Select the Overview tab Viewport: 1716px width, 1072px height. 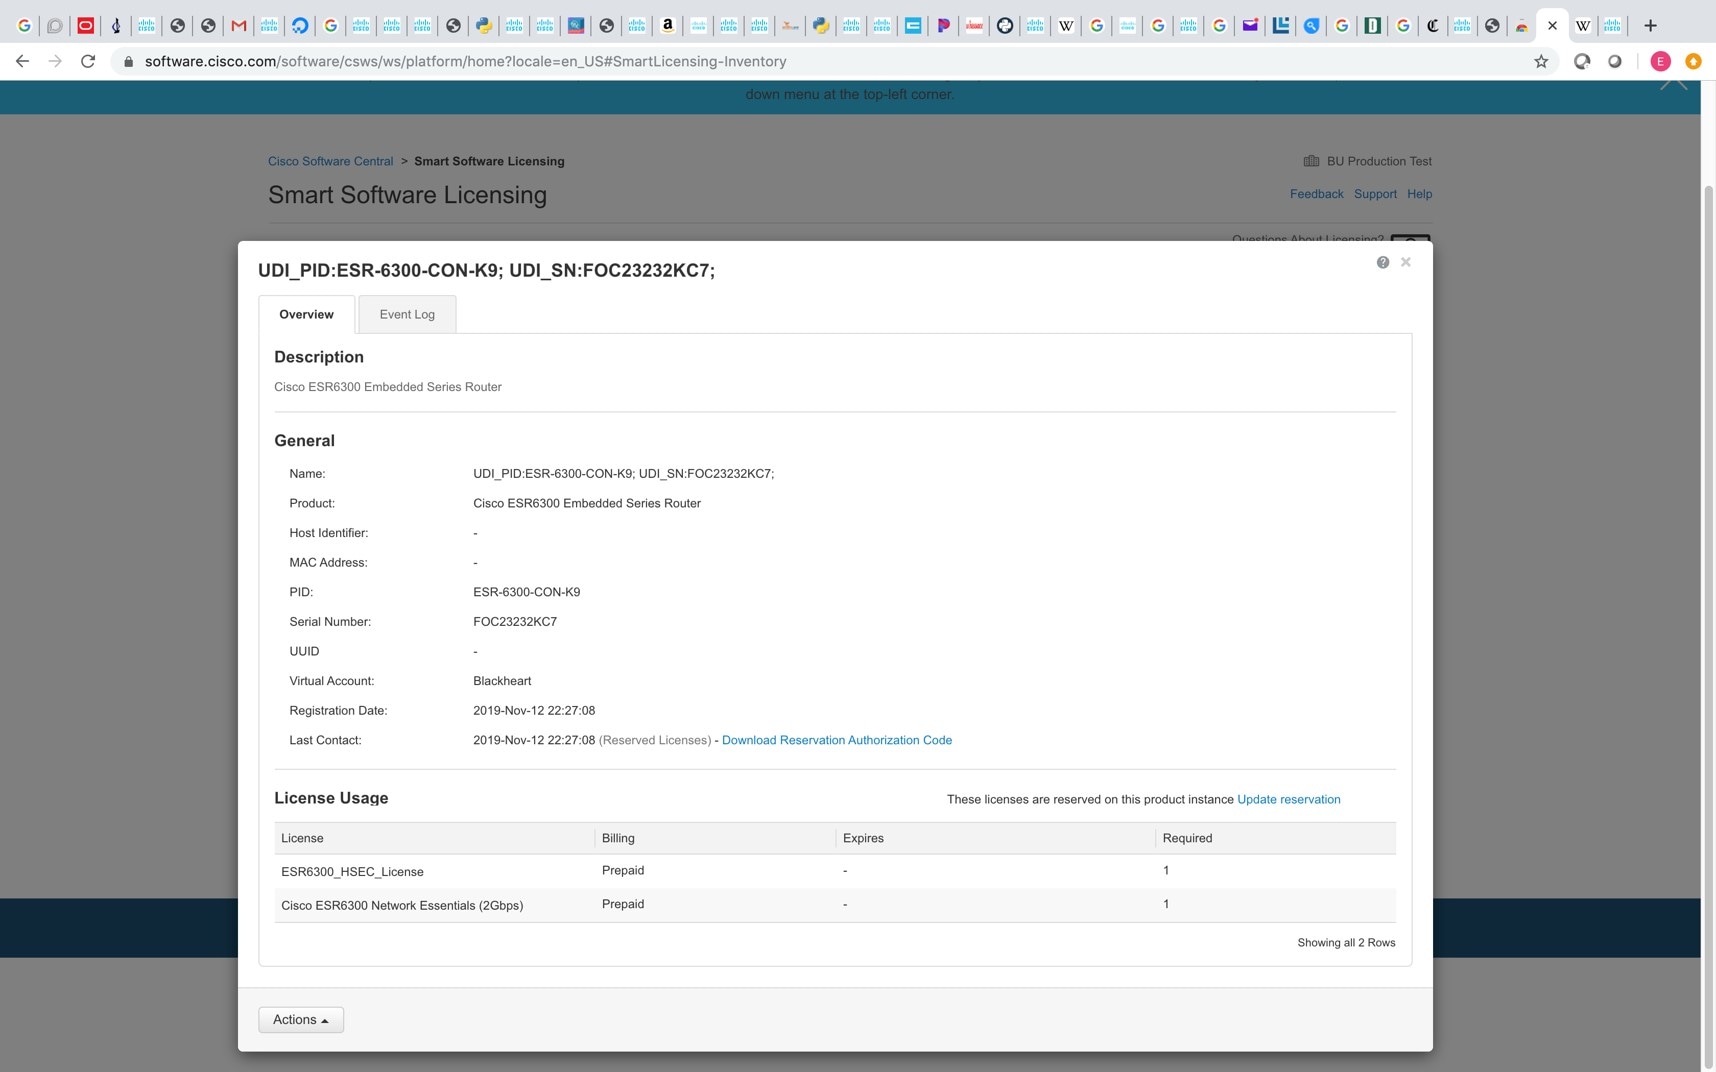tap(306, 314)
